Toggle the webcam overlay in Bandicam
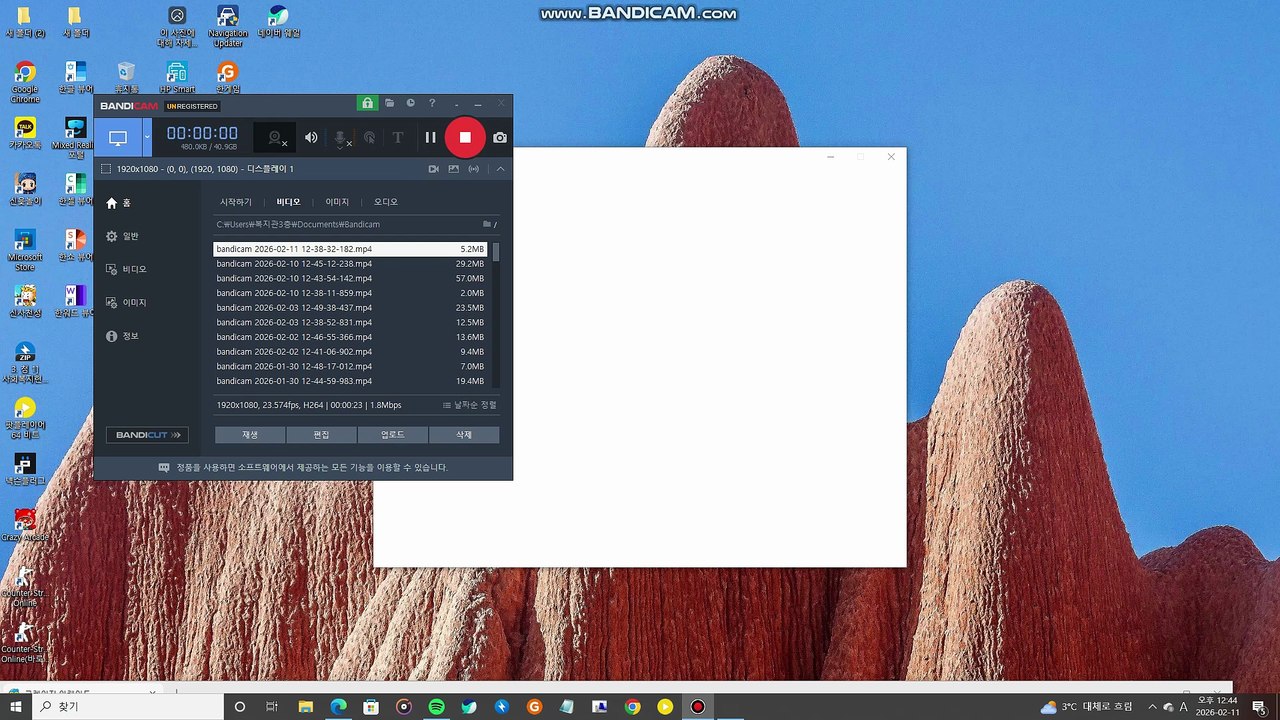 275,138
